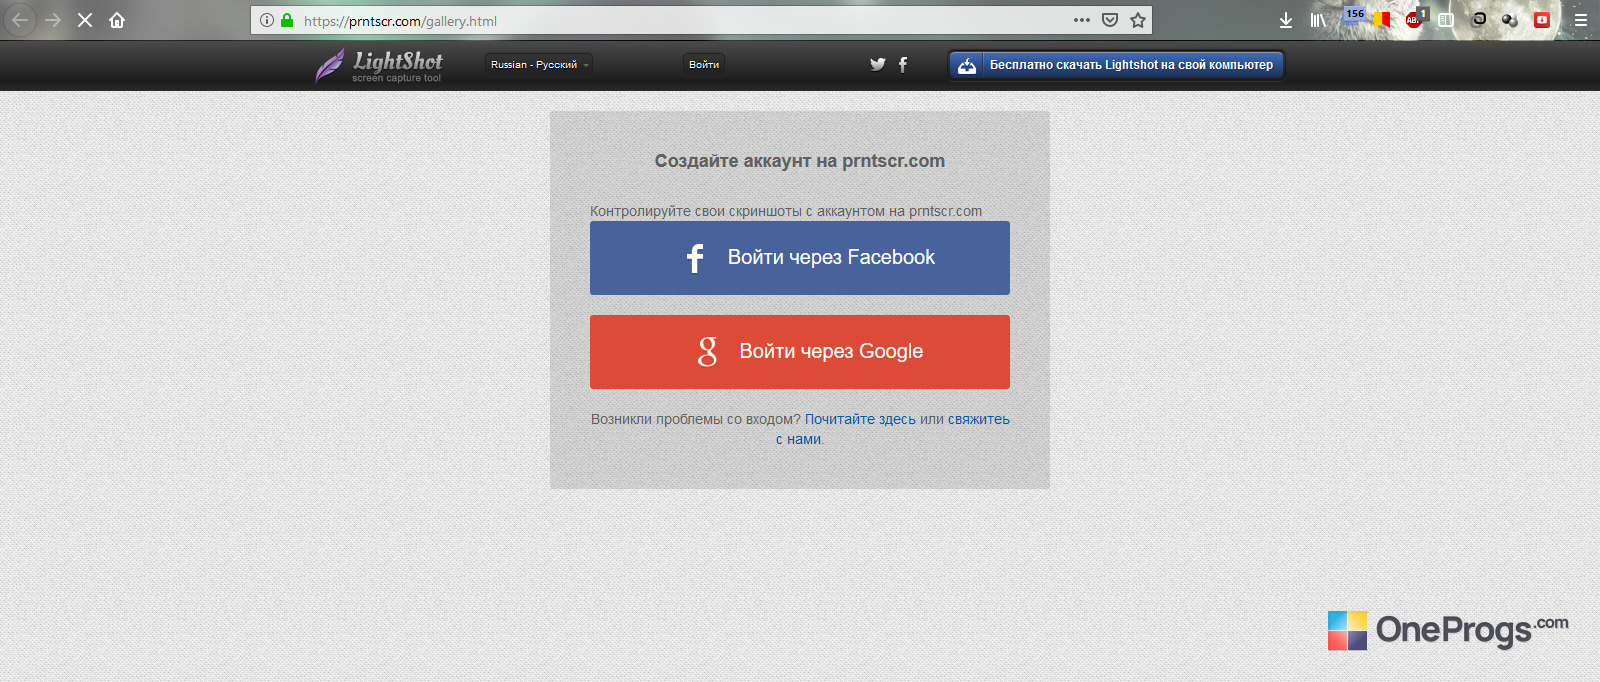Open the Russian - Русский language dropdown
This screenshot has width=1600, height=682.
[539, 64]
